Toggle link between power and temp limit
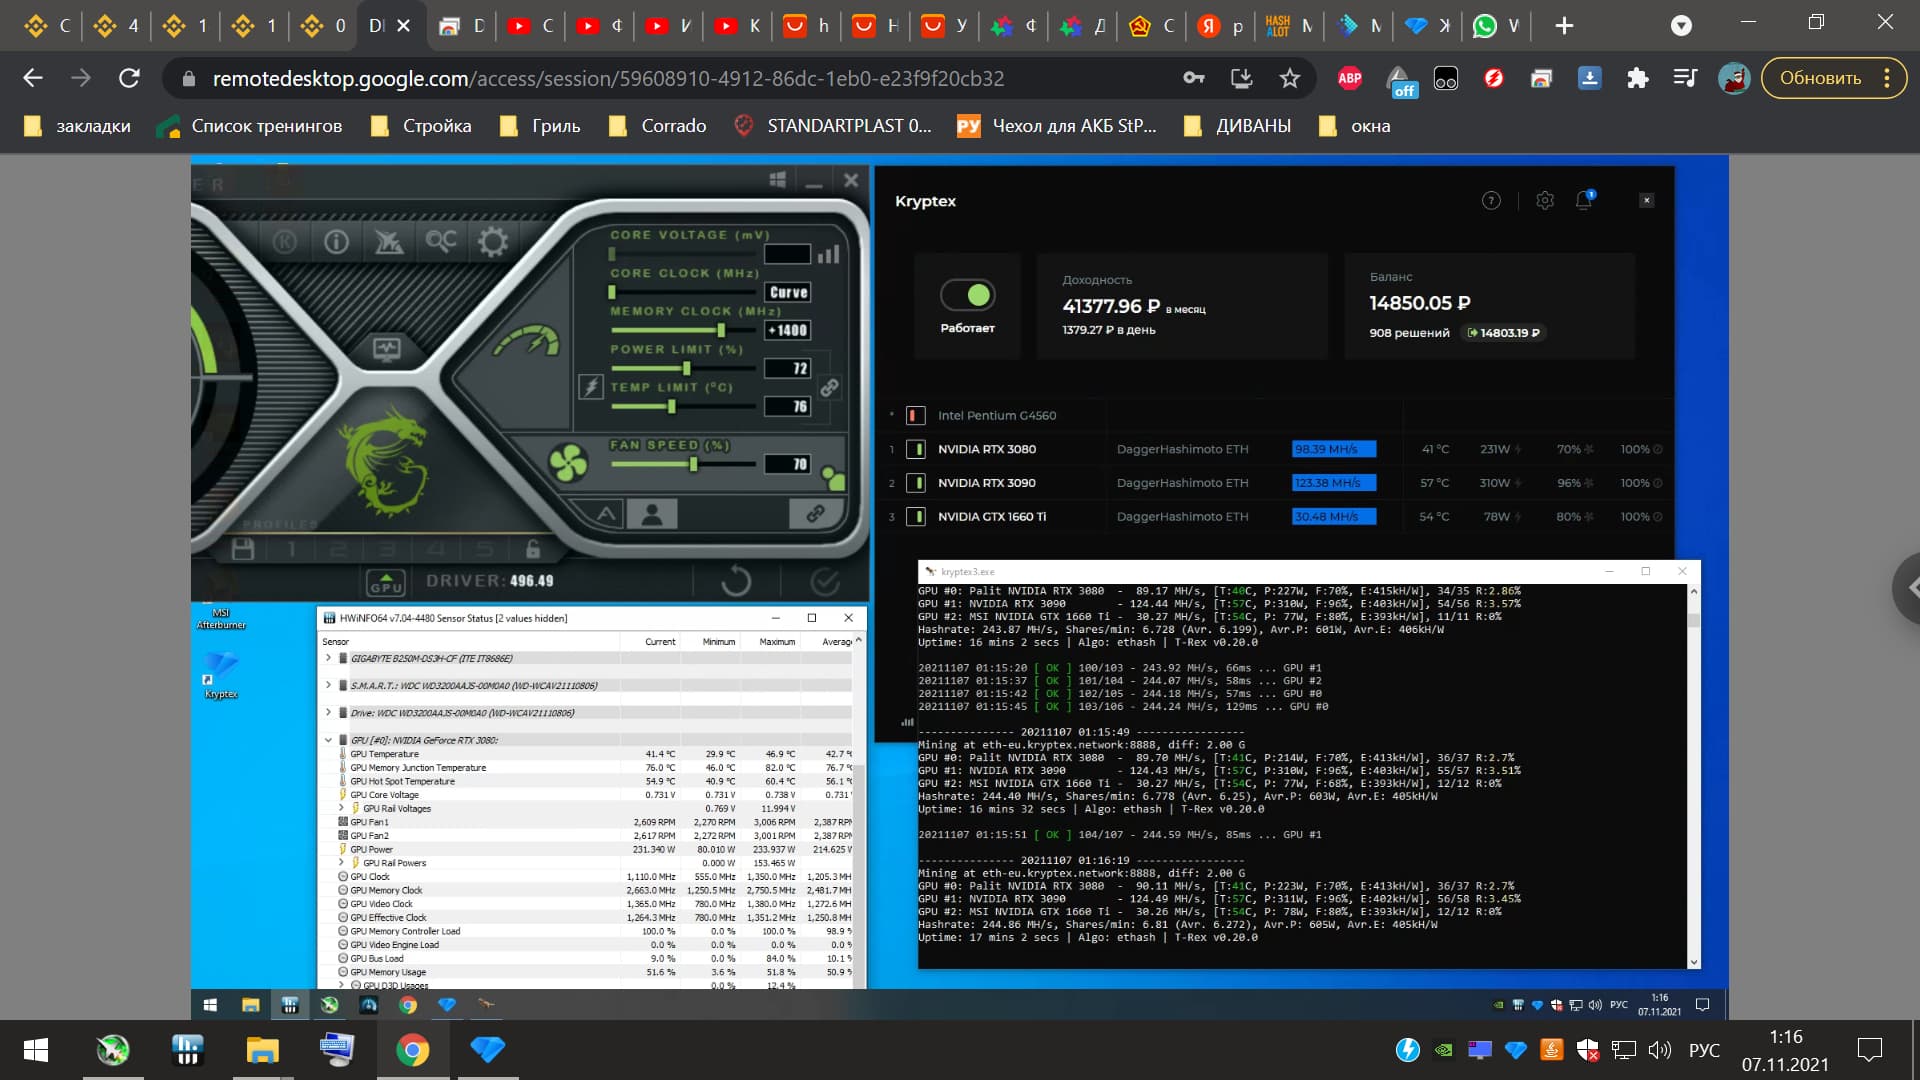This screenshot has width=1920, height=1080. click(829, 387)
